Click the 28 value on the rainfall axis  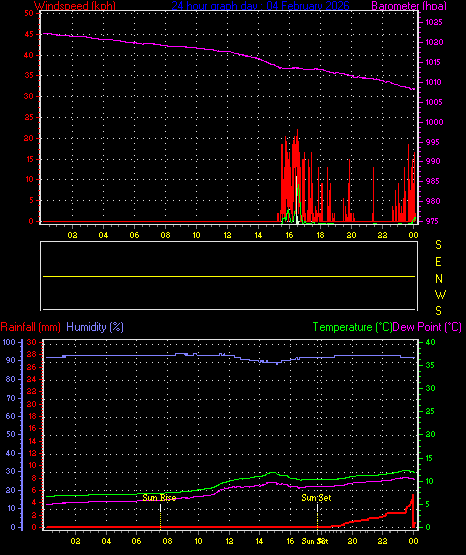pyautogui.click(x=32, y=354)
